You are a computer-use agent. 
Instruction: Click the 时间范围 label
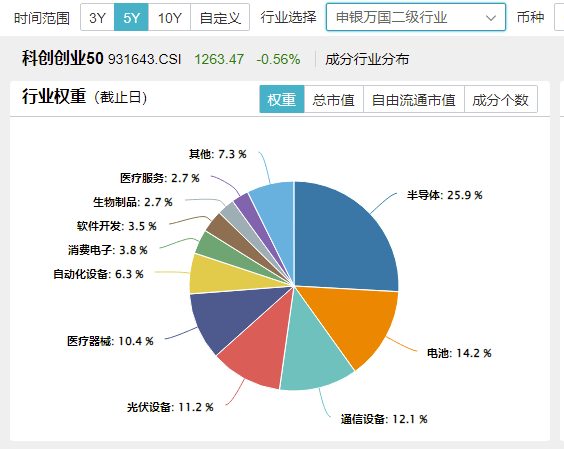pyautogui.click(x=42, y=18)
